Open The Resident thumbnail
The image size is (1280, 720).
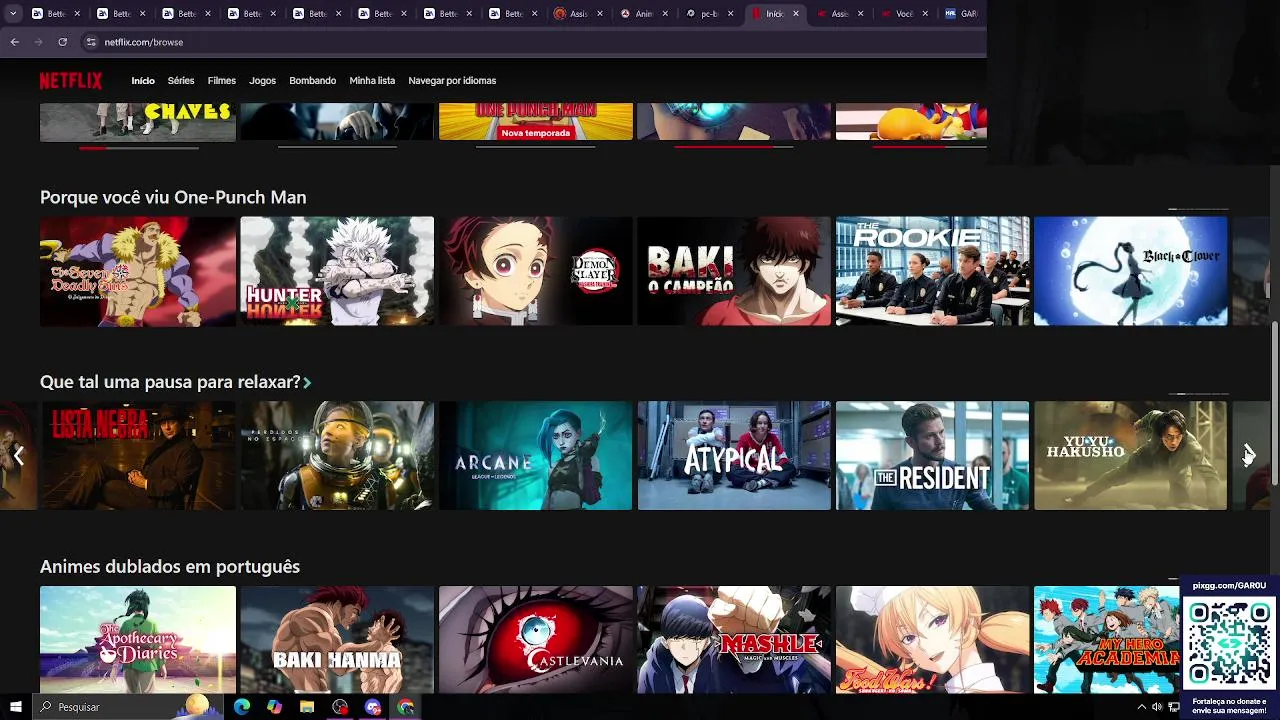click(x=932, y=455)
